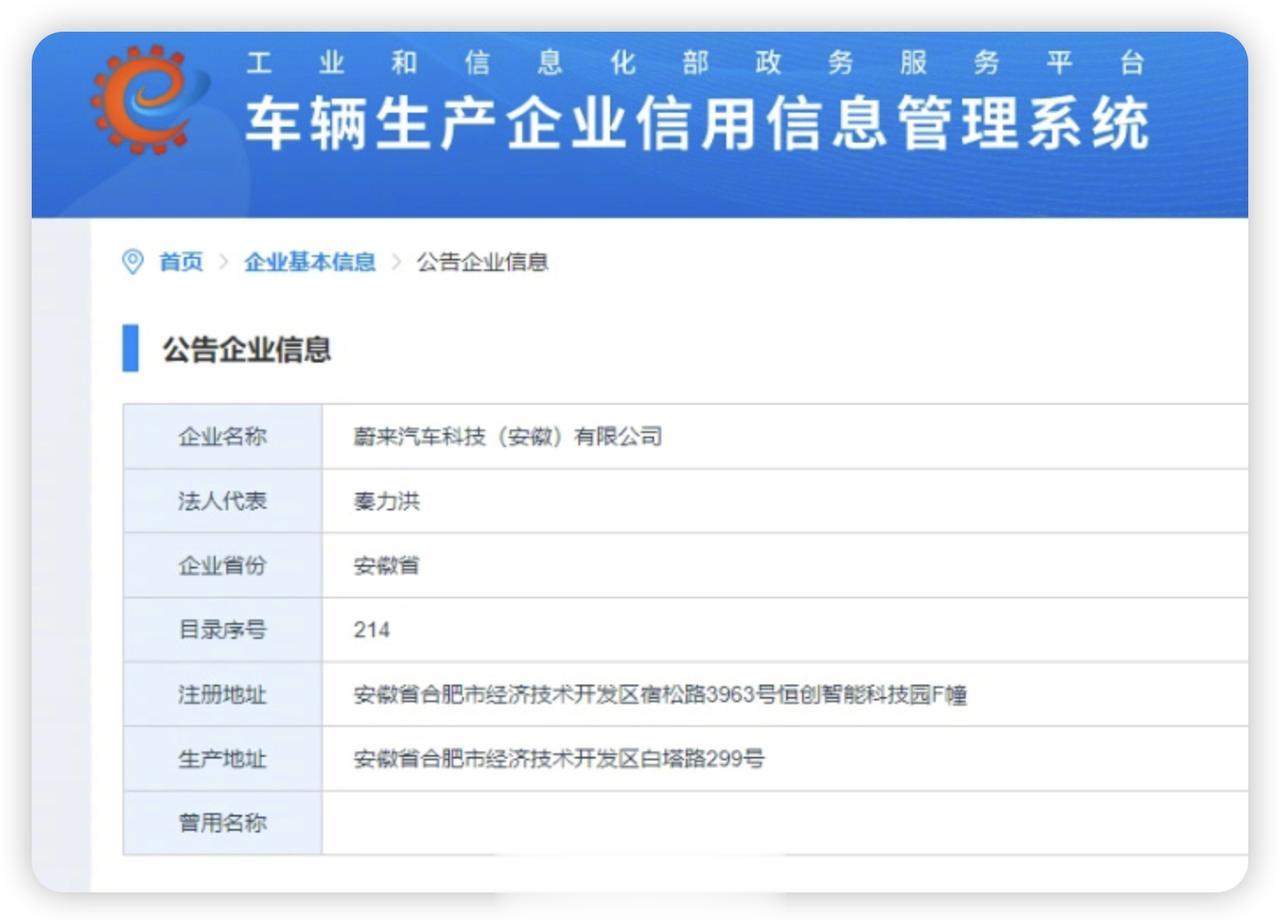This screenshot has width=1280, height=924.
Task: Open 企业基本信息 breadcrumb link
Action: pos(310,262)
